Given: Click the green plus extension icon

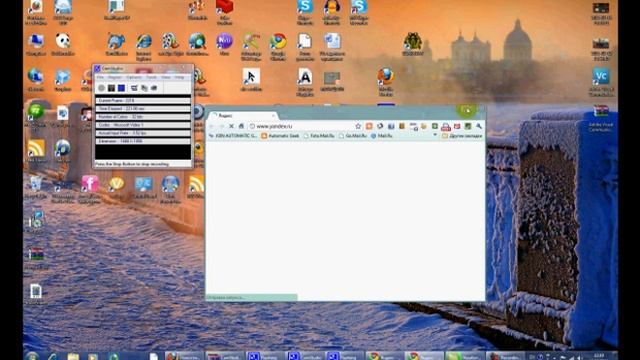Looking at the screenshot, I should tap(435, 127).
